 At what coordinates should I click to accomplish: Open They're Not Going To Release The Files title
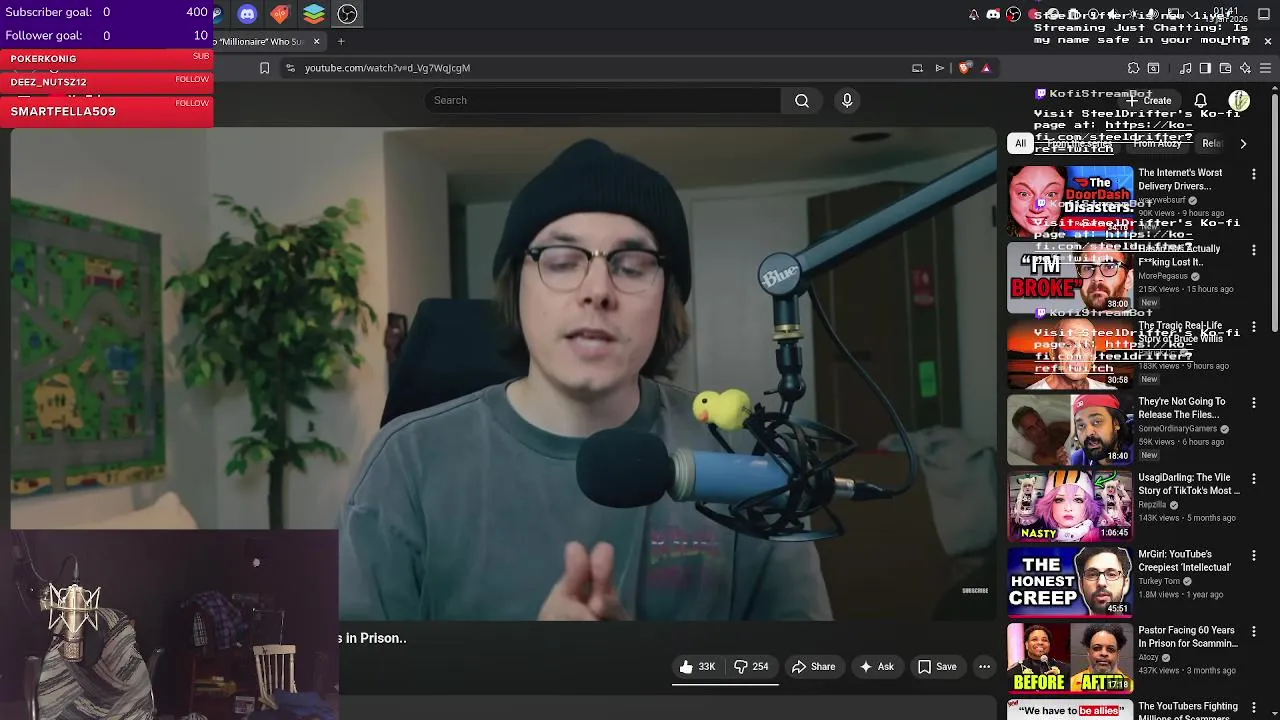coord(1182,408)
